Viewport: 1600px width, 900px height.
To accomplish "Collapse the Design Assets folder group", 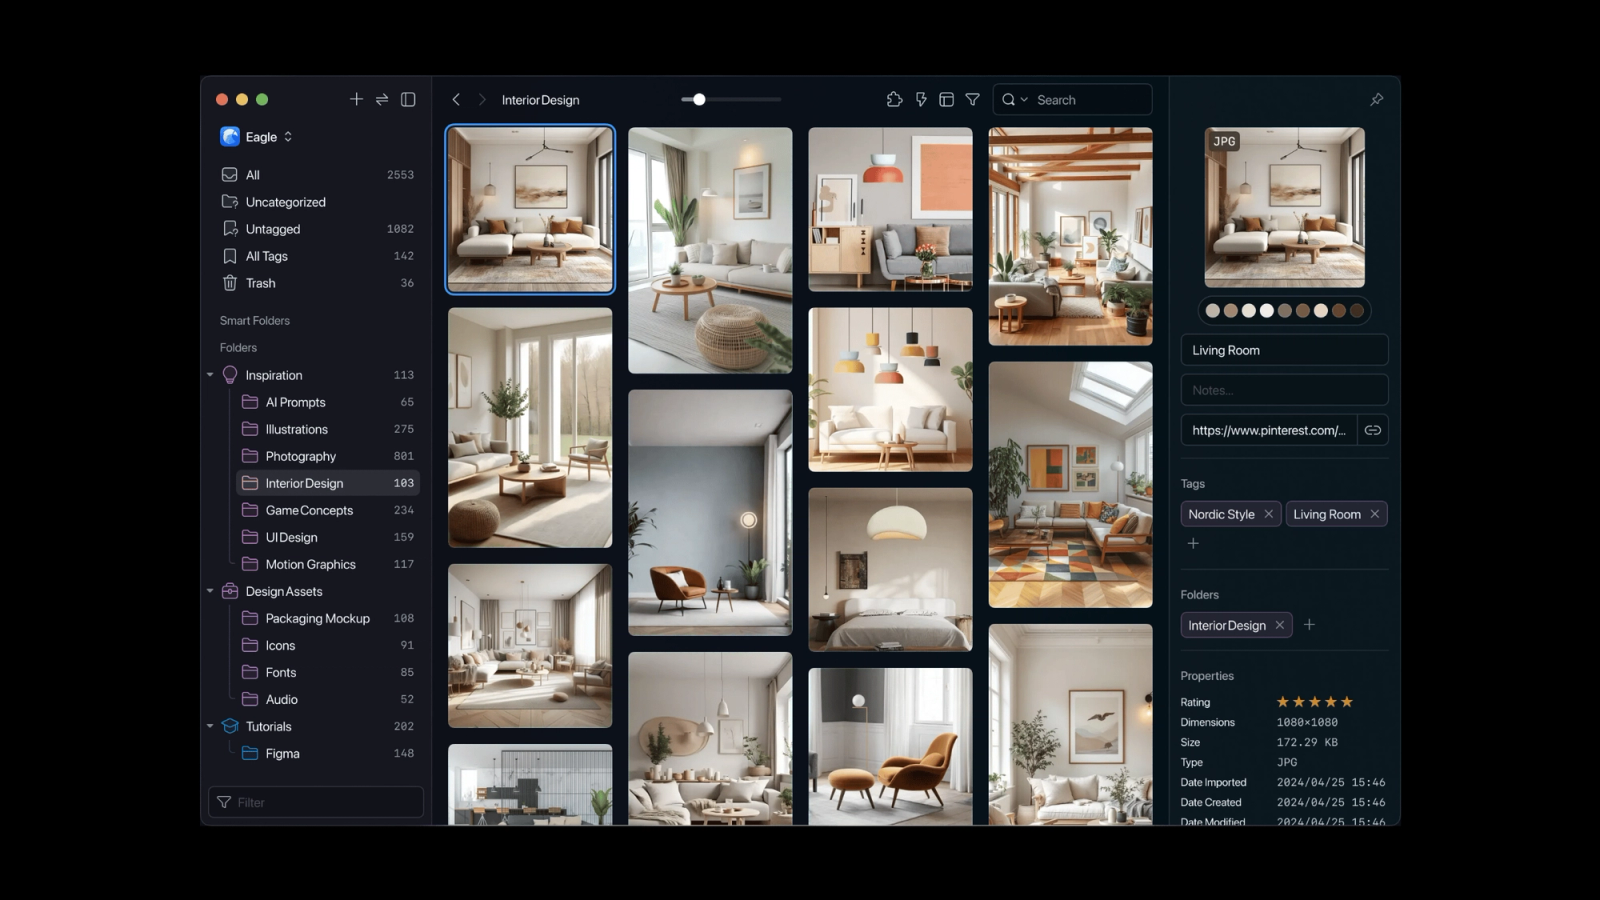I will point(210,591).
